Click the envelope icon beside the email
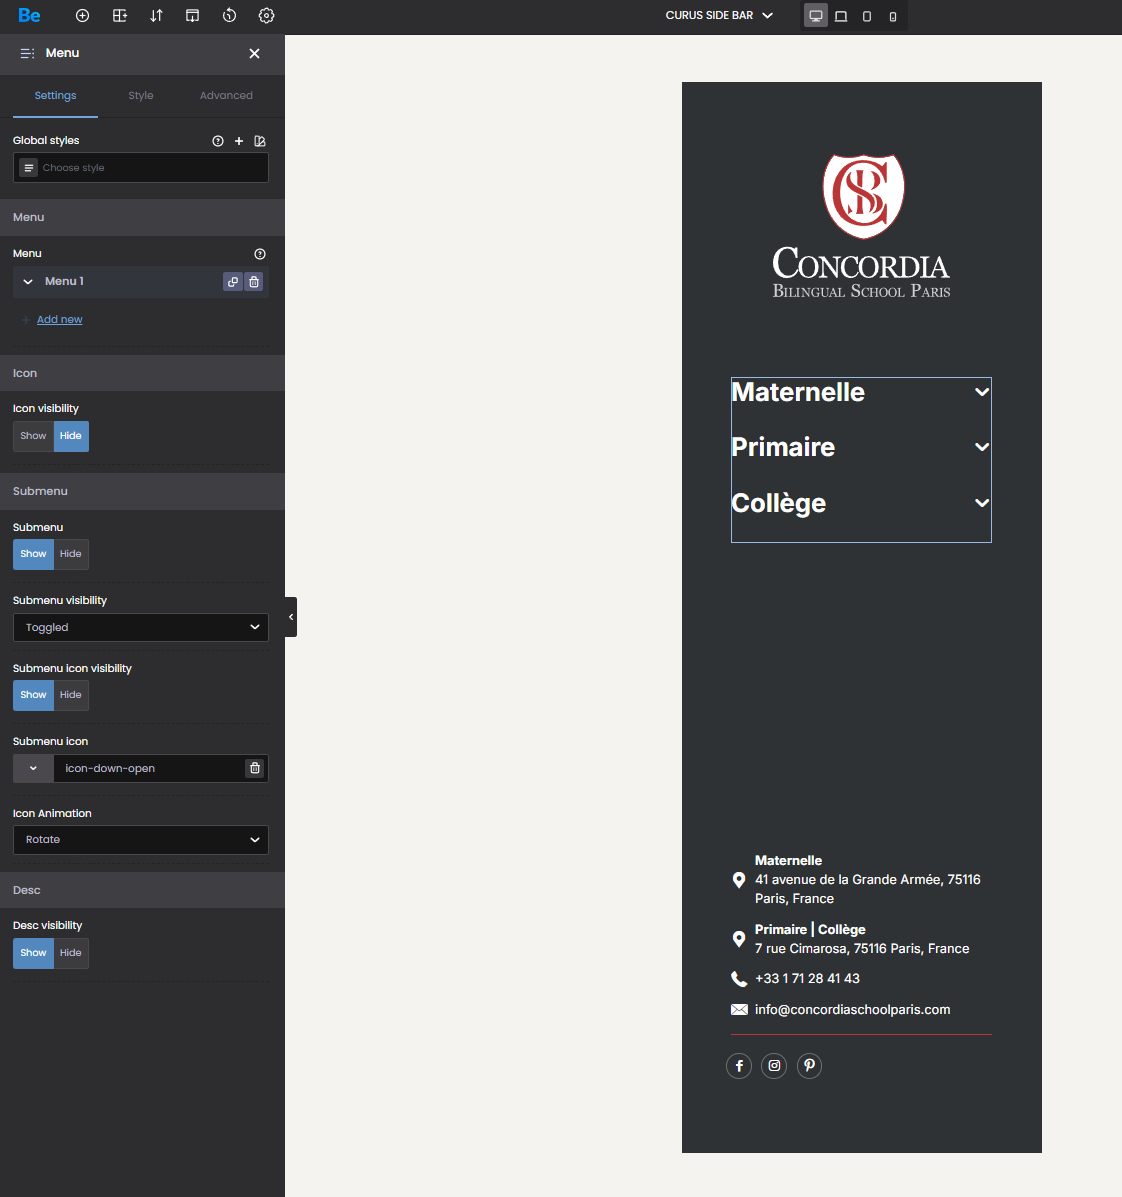 click(739, 1009)
